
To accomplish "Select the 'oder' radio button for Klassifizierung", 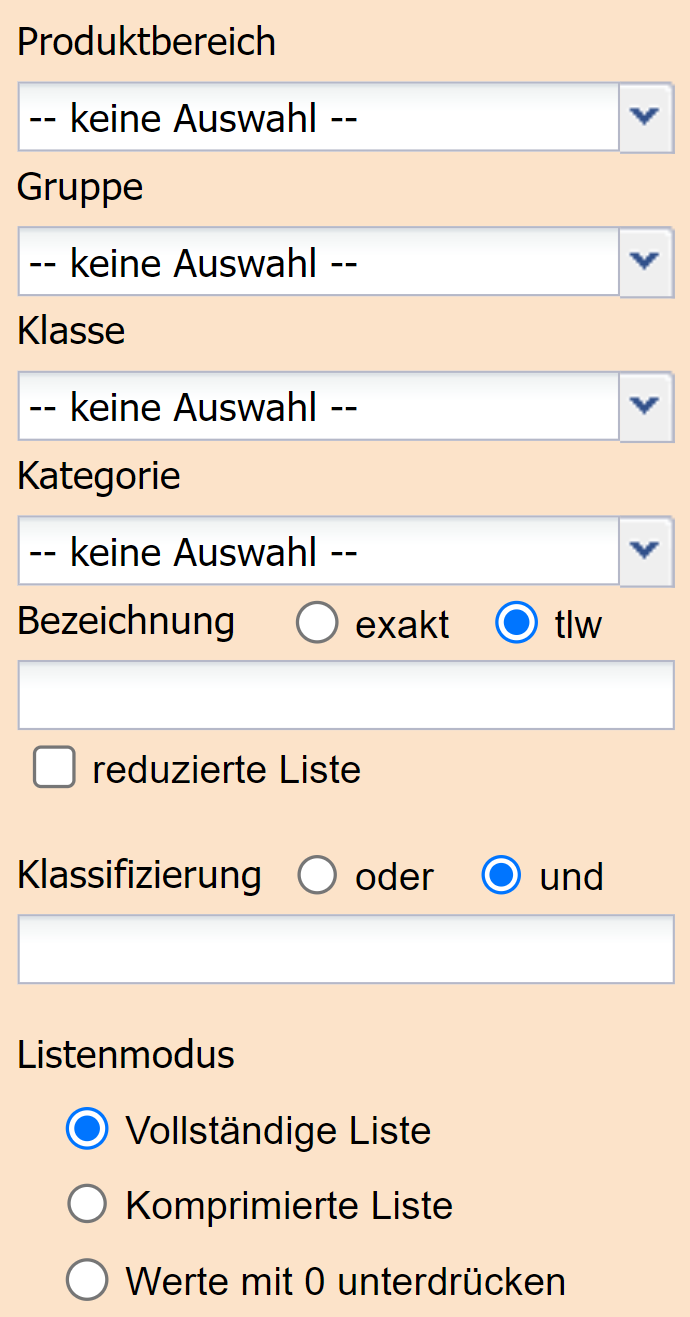I will click(317, 876).
